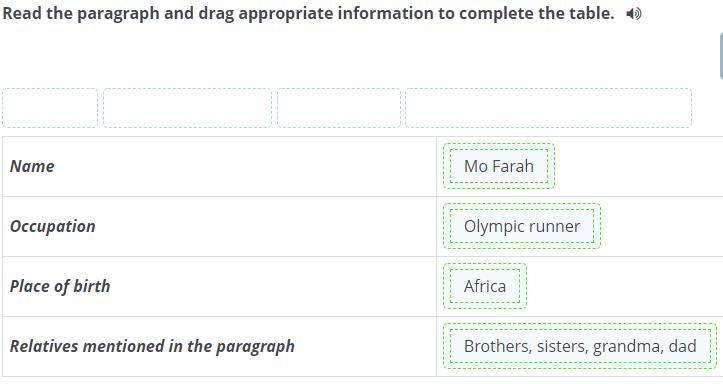This screenshot has width=723, height=384.
Task: Click the widest empty drop slot above the table
Action: [549, 108]
